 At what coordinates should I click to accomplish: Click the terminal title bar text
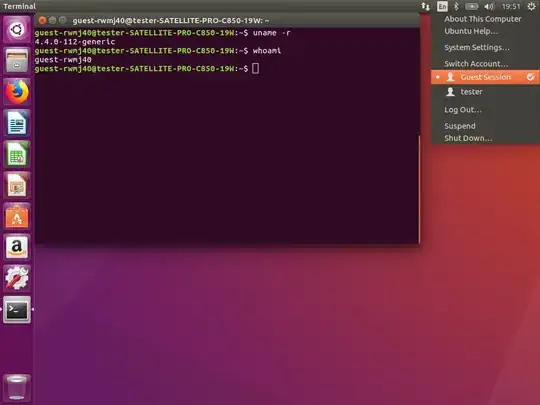click(x=171, y=21)
